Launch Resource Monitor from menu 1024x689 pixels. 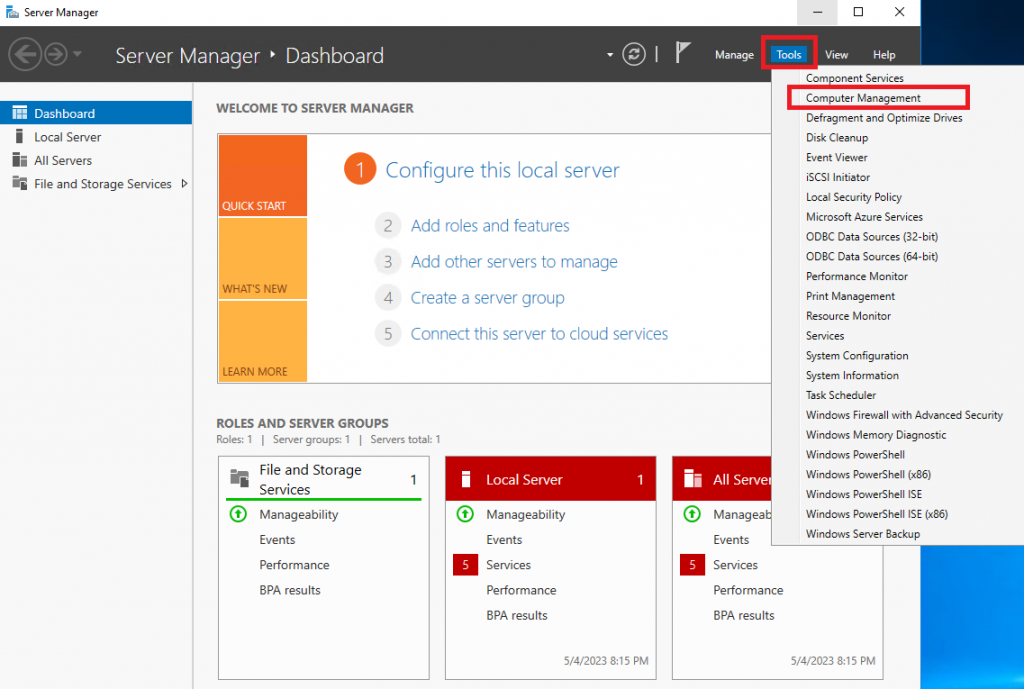tap(848, 316)
